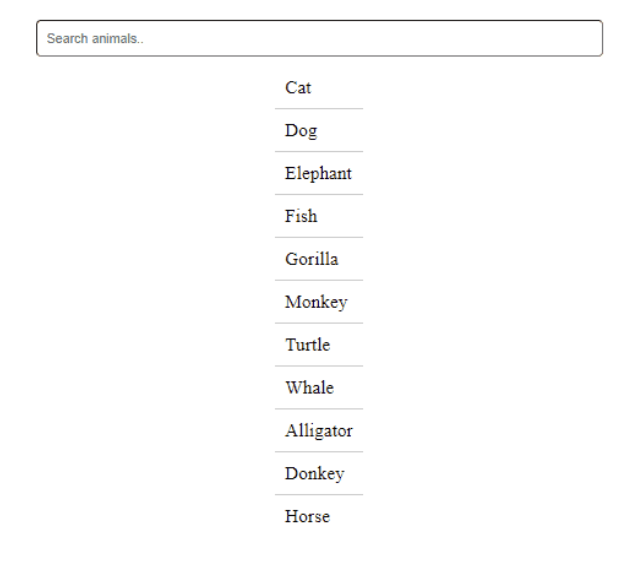Click on Gorilla
This screenshot has width=637, height=569.
(x=311, y=259)
